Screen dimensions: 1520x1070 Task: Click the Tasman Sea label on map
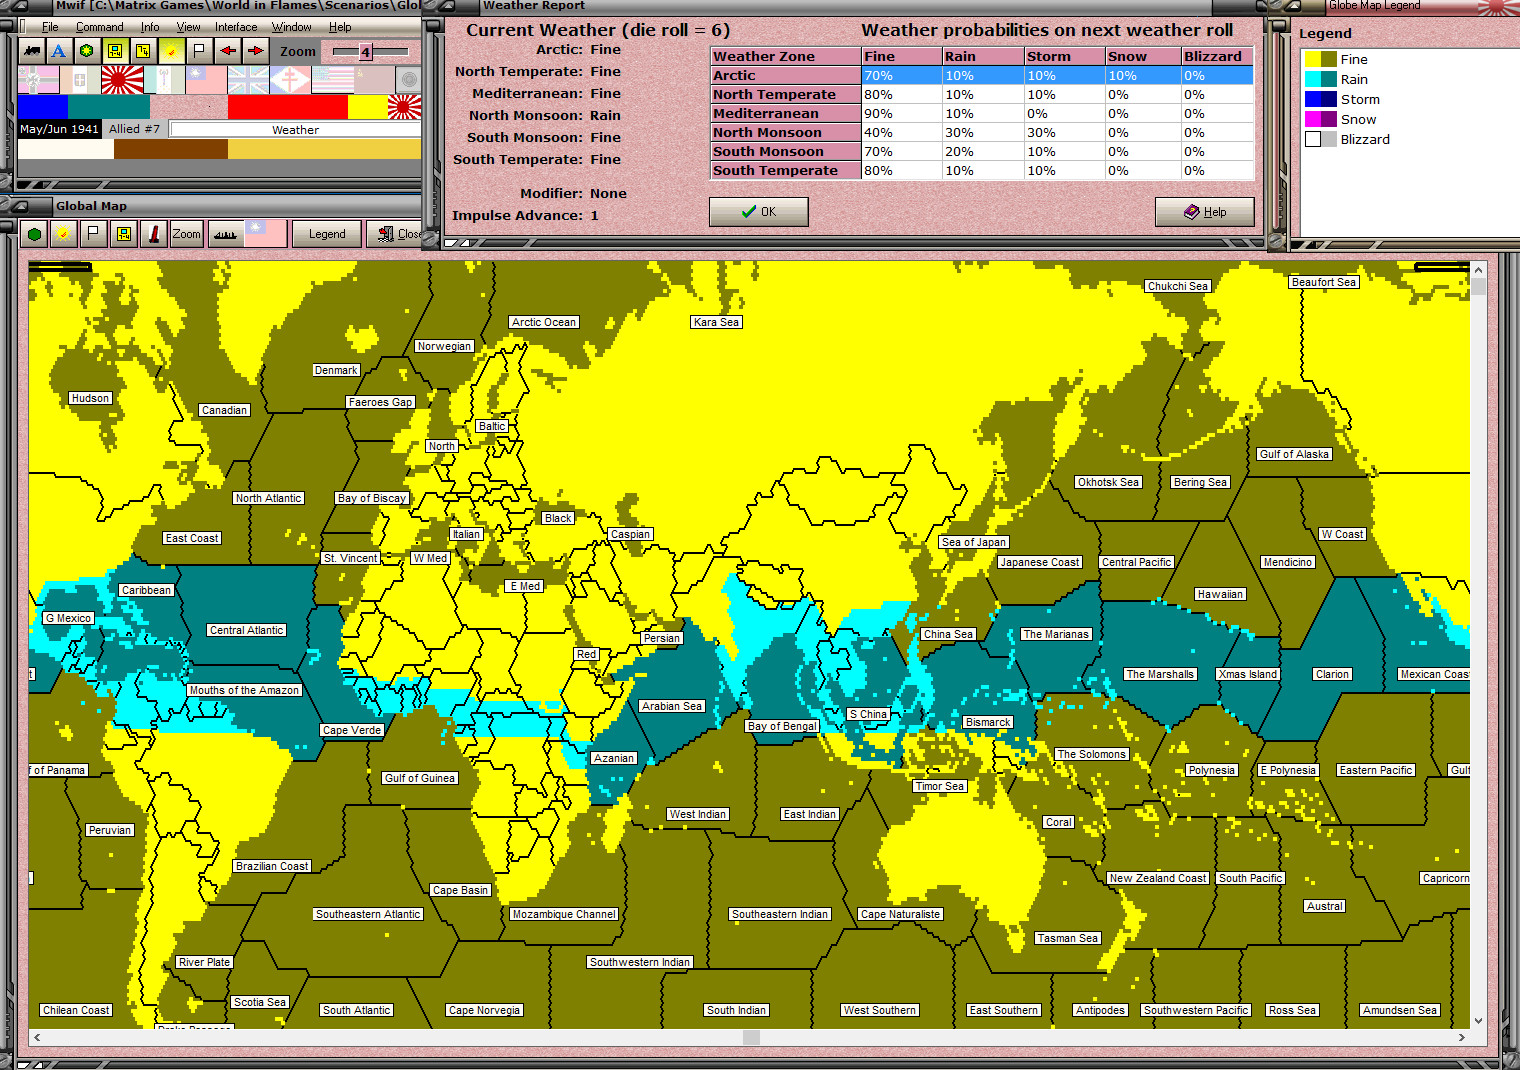(1067, 938)
